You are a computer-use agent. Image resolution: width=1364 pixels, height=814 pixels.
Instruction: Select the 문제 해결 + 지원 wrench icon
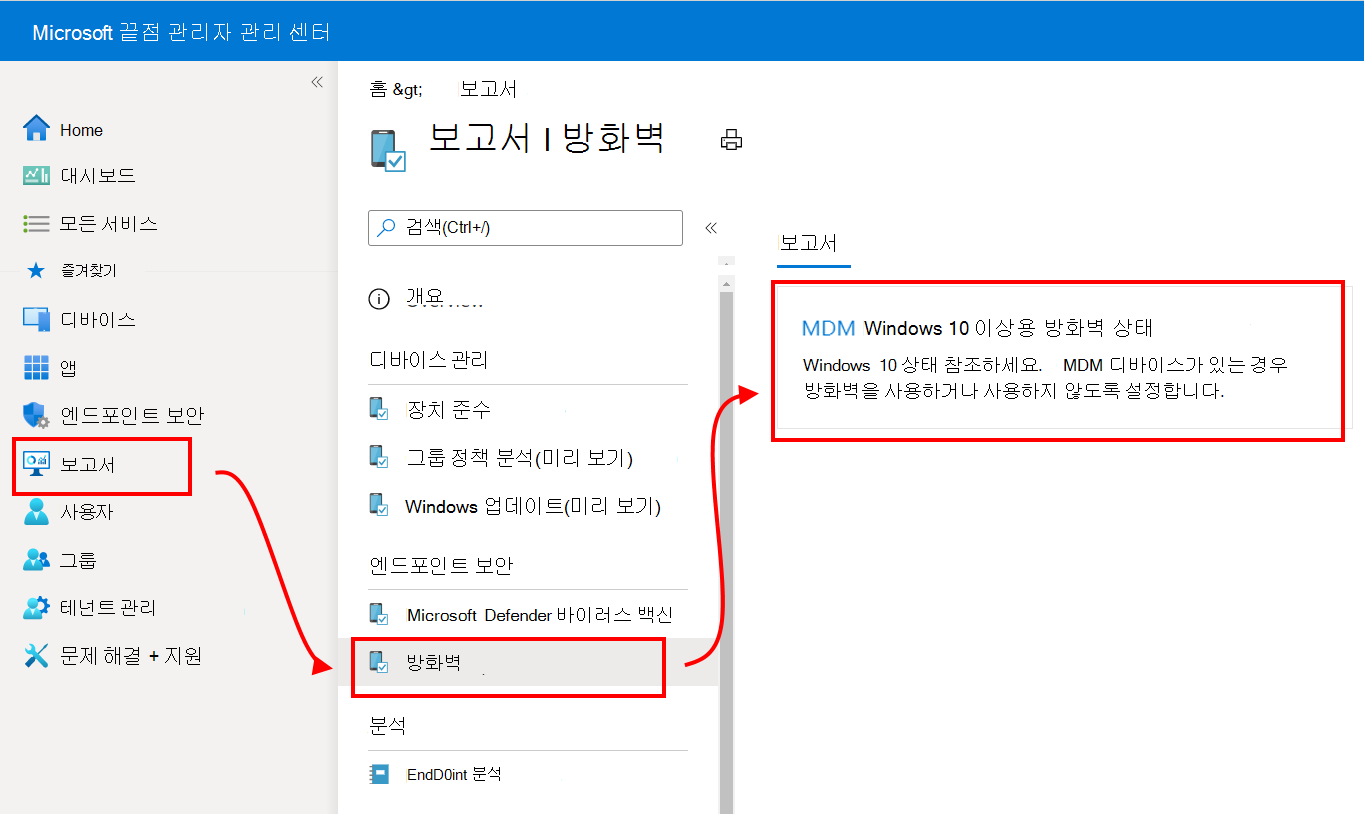[36, 656]
